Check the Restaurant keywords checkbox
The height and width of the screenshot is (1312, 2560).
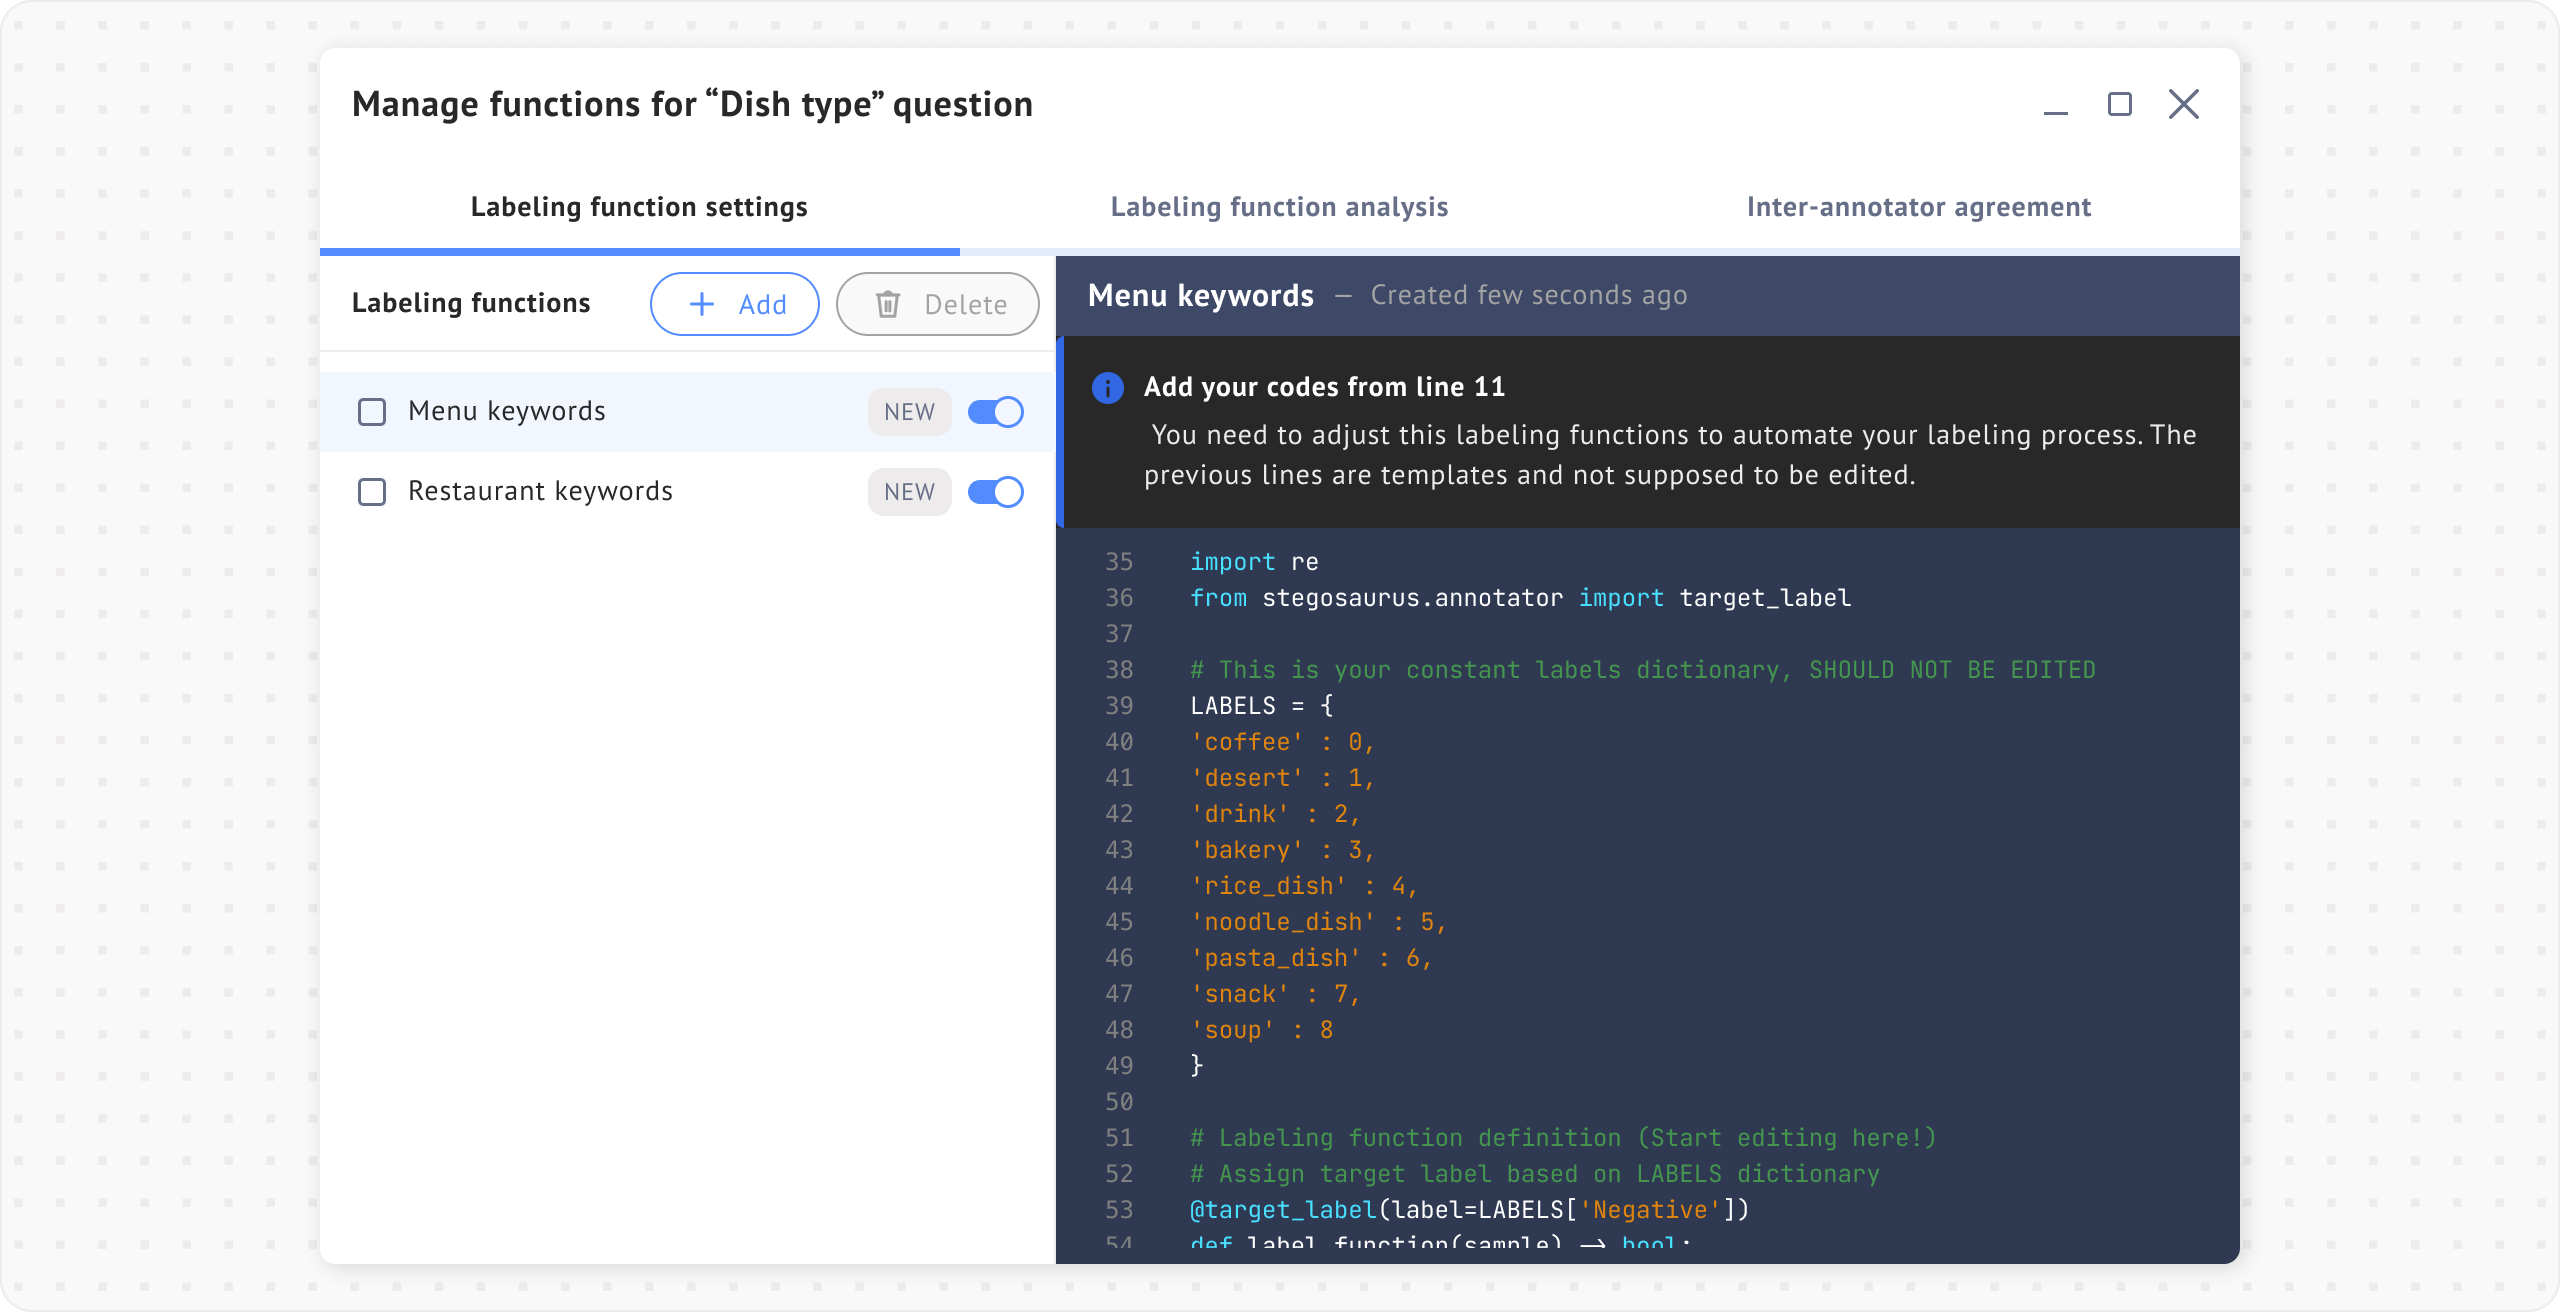coord(372,492)
